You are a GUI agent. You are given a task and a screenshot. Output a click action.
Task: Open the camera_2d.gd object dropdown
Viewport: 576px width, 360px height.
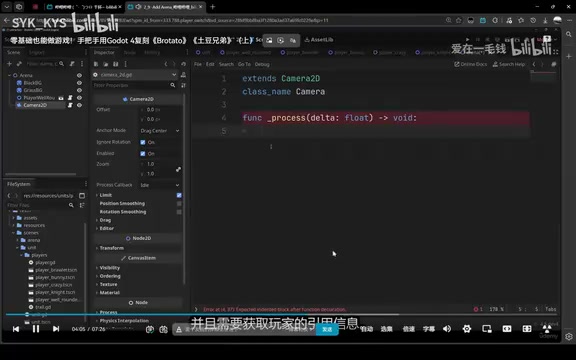[x=135, y=75]
